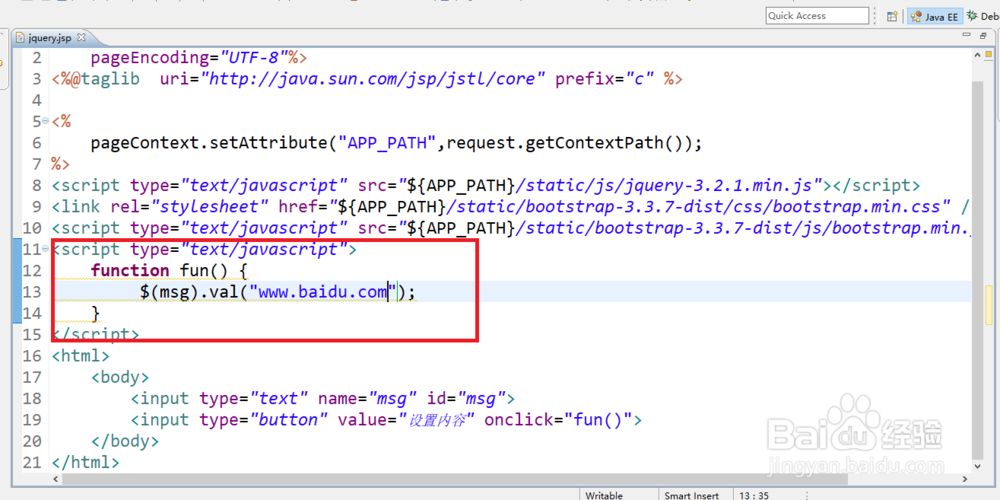The width and height of the screenshot is (1000, 500).
Task: Click the text input line with id="msg"
Action: [323, 399]
